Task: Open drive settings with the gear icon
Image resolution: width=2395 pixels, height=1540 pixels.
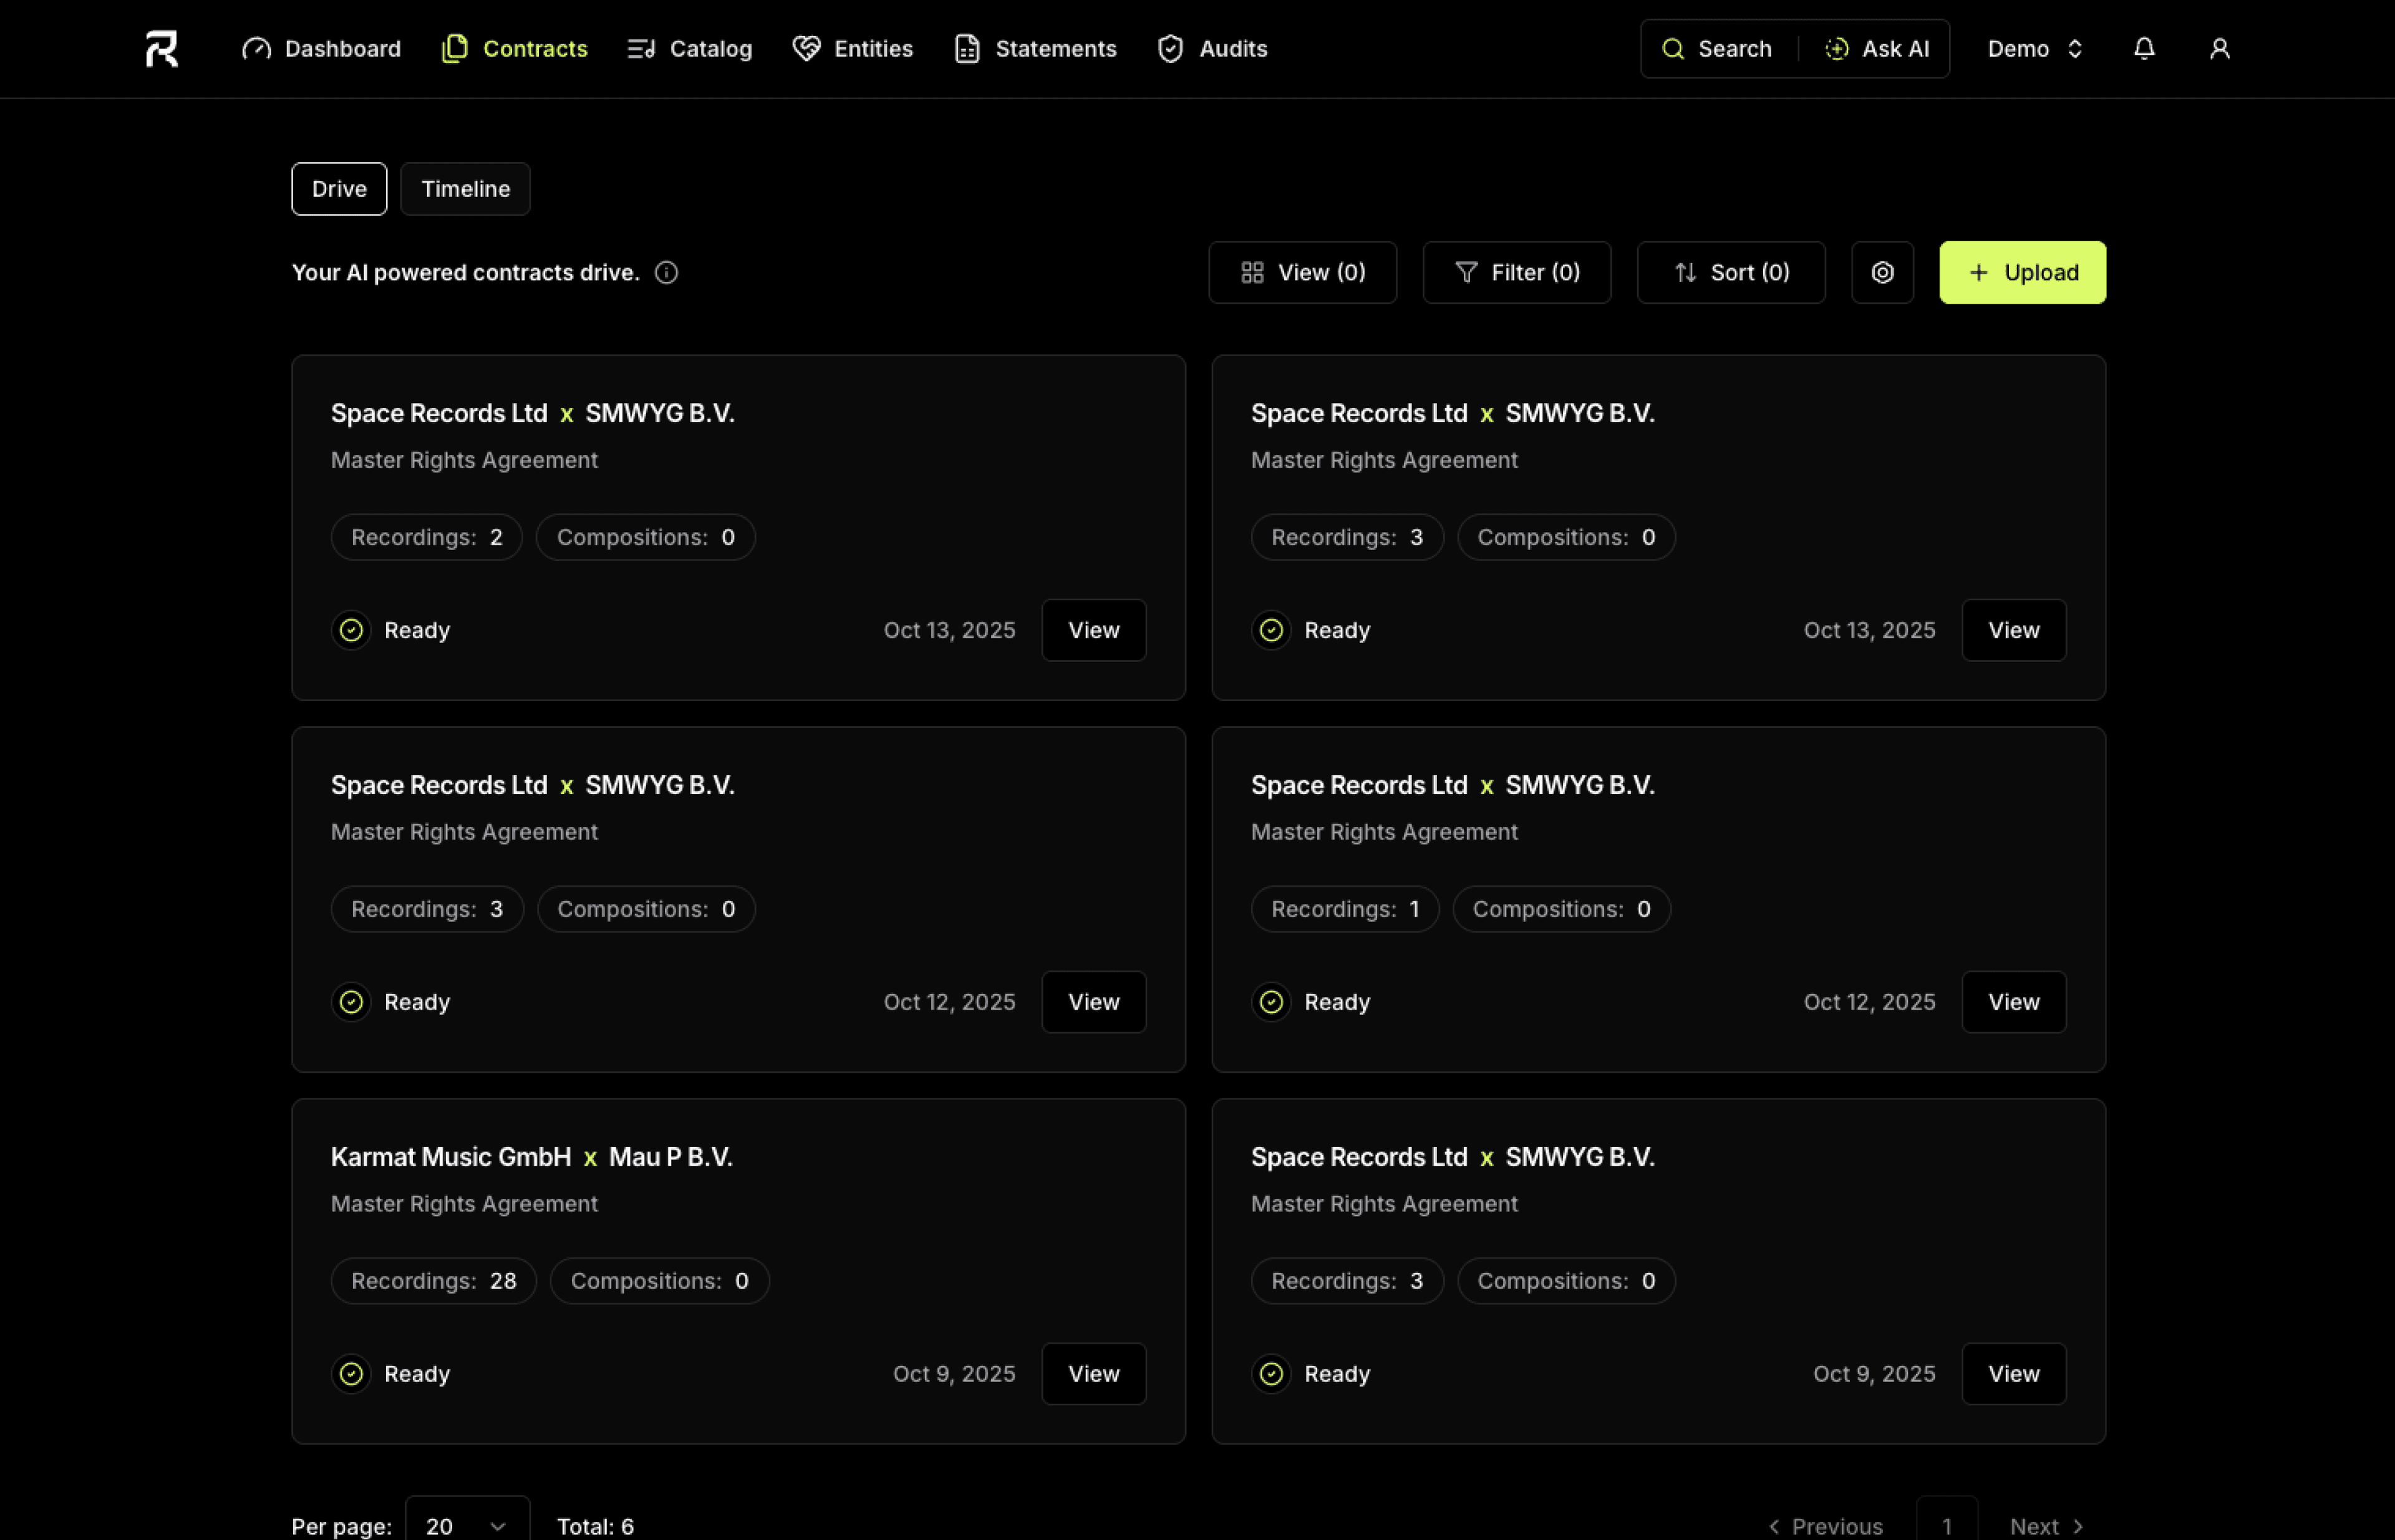Action: [1882, 272]
